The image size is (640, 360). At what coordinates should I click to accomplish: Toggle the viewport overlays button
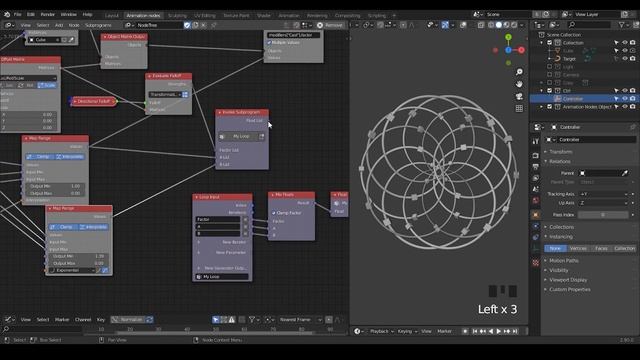pyautogui.click(x=463, y=25)
